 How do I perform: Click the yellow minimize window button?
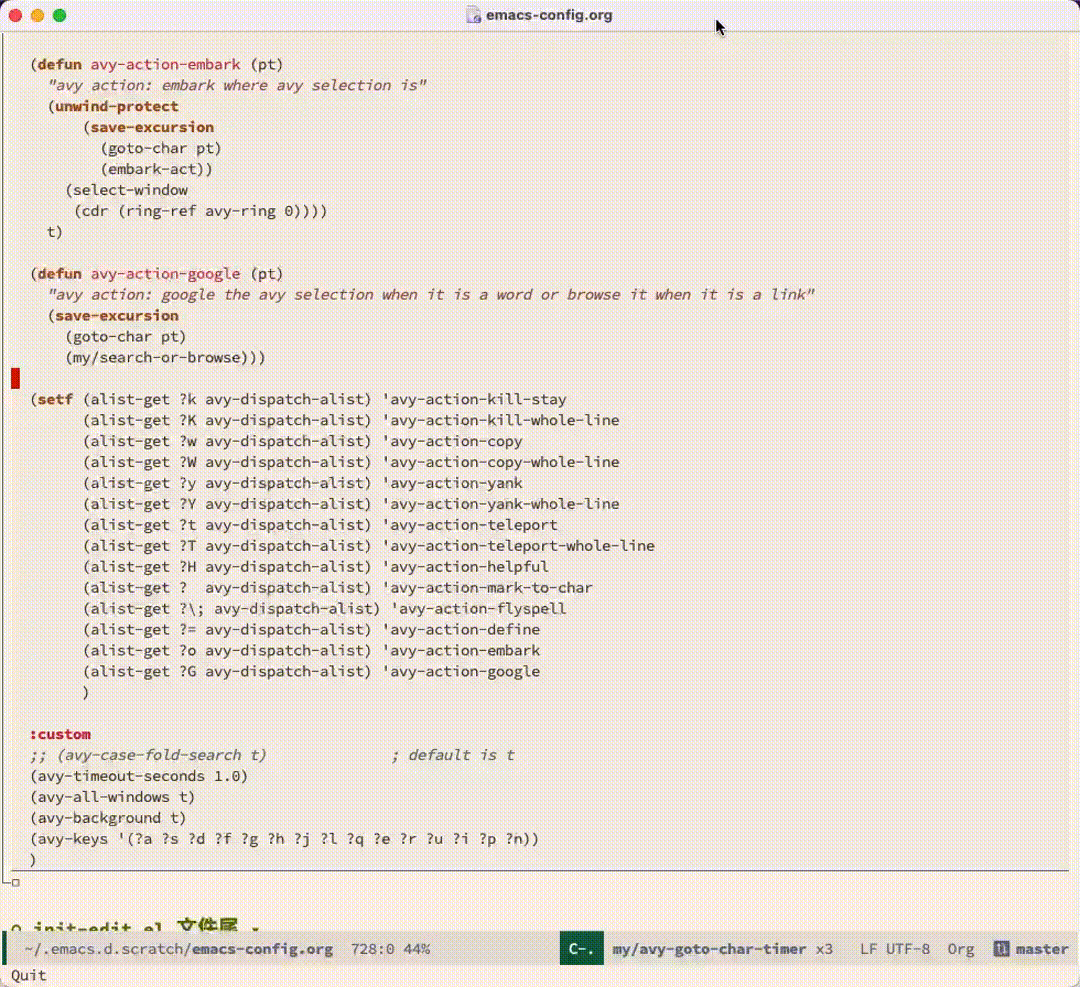coord(37,15)
